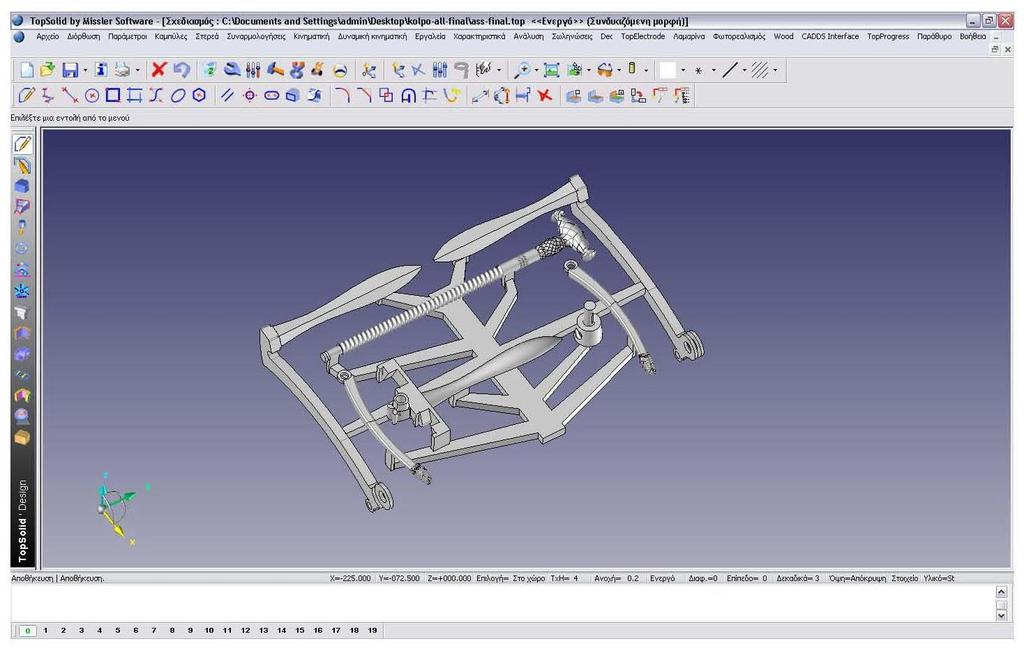Viewport: 1024px width, 655px height.
Task: Open the CADDS Interface menu
Action: click(x=830, y=37)
